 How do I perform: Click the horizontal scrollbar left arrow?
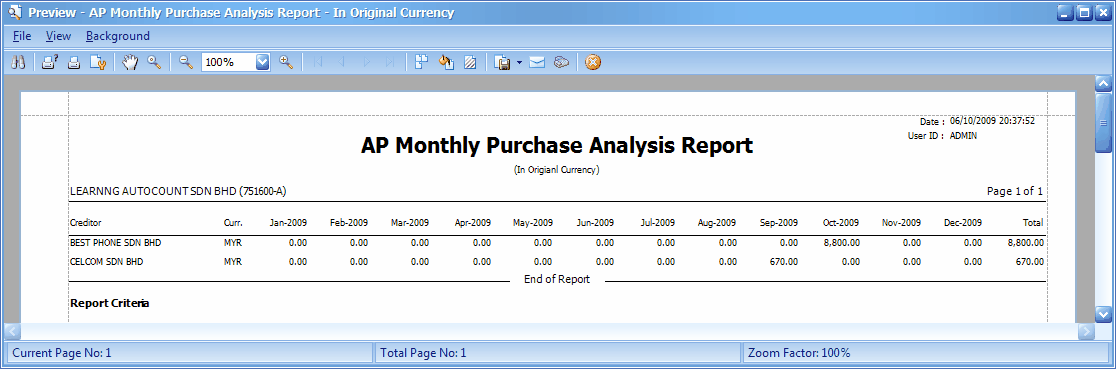coord(12,331)
